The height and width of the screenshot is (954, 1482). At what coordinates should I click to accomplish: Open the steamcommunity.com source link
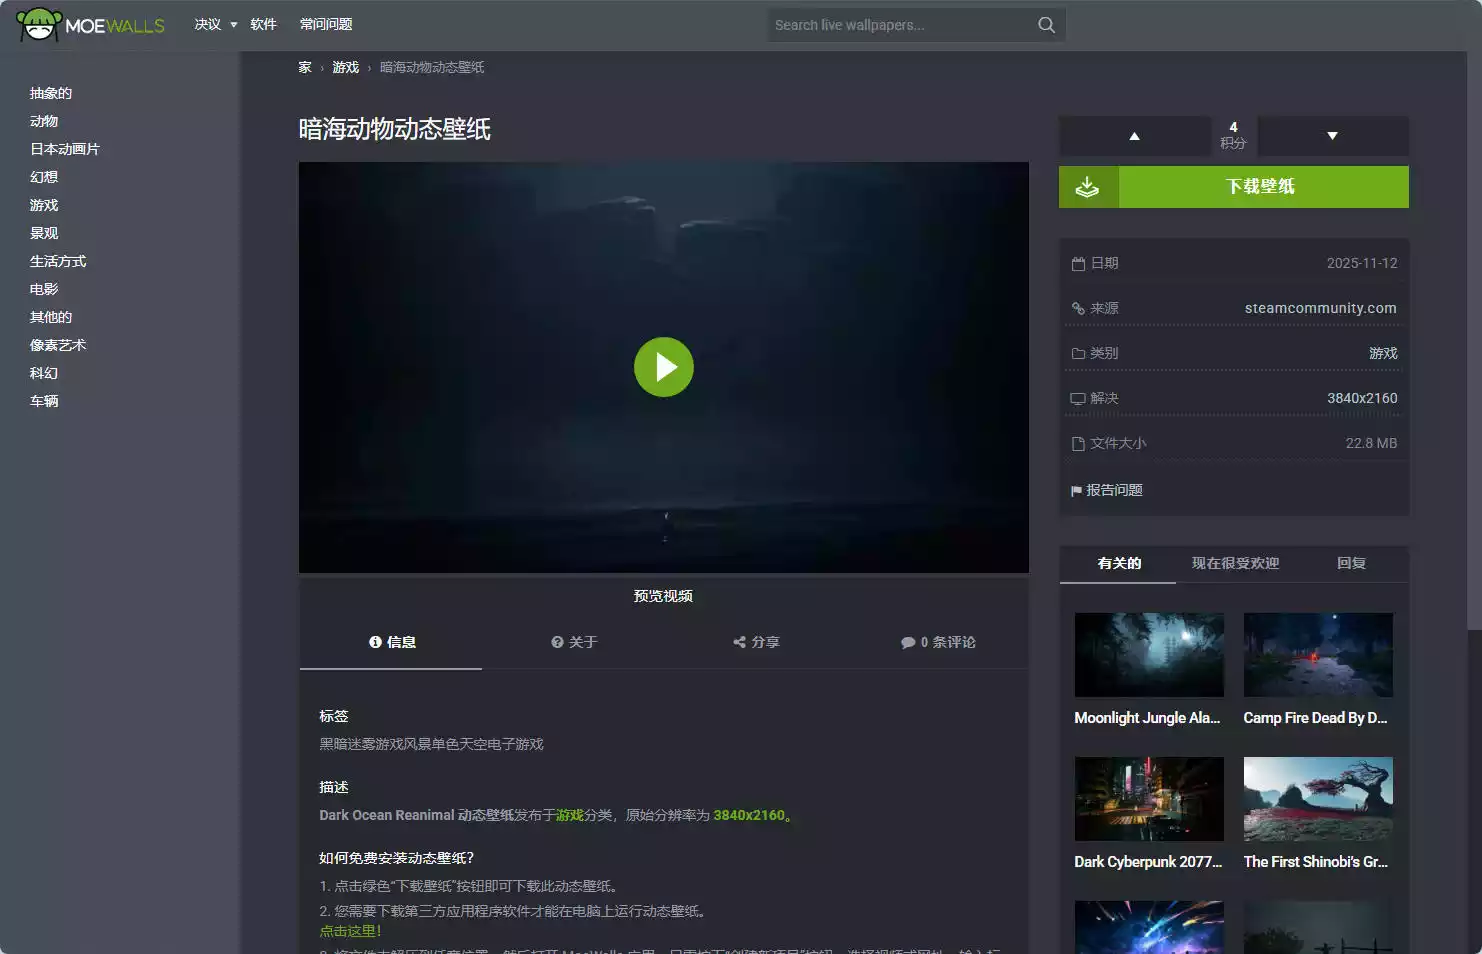coord(1320,308)
